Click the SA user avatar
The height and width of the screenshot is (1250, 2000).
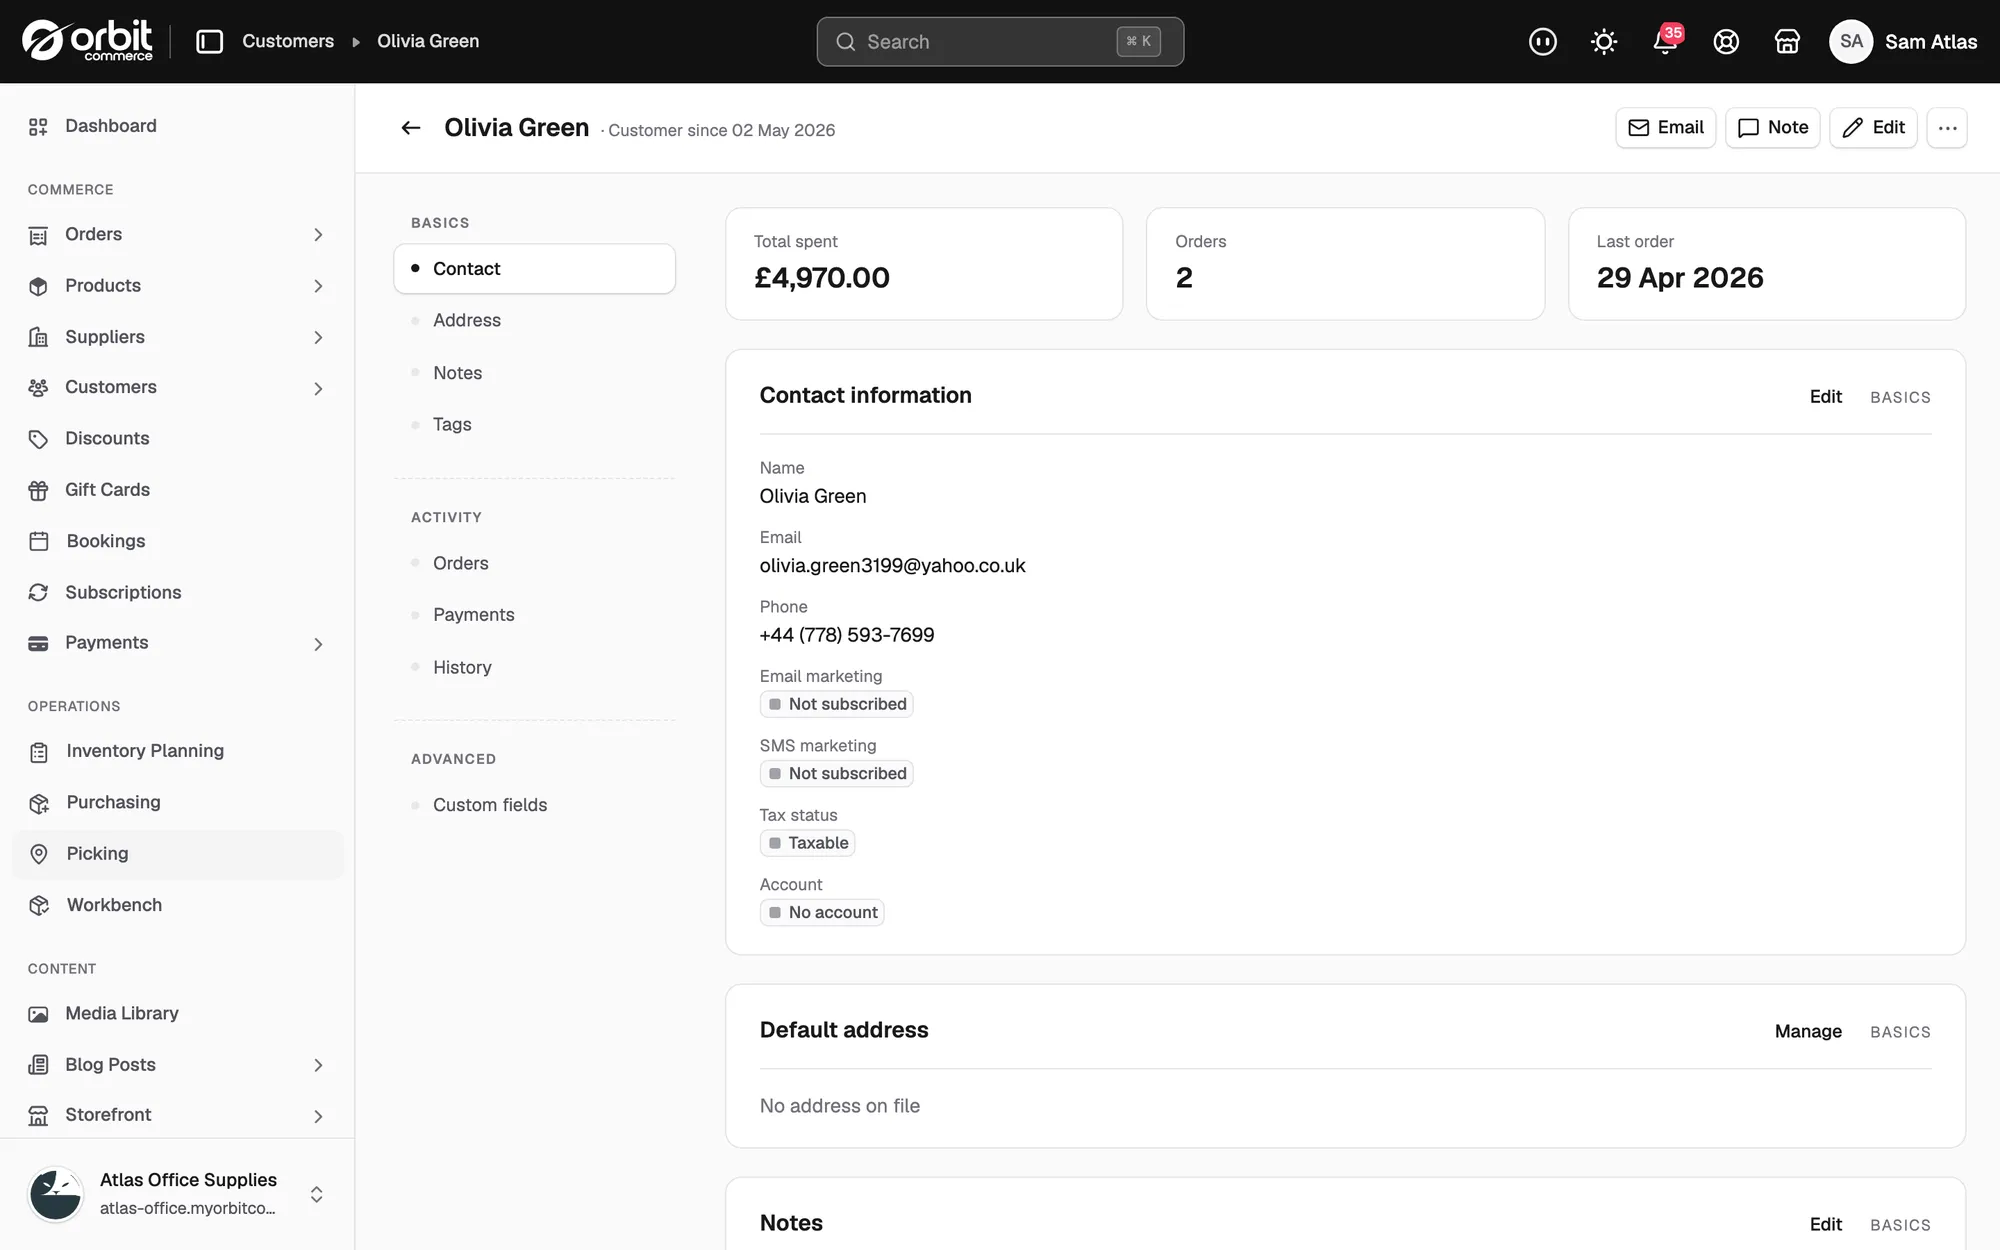pyautogui.click(x=1851, y=41)
